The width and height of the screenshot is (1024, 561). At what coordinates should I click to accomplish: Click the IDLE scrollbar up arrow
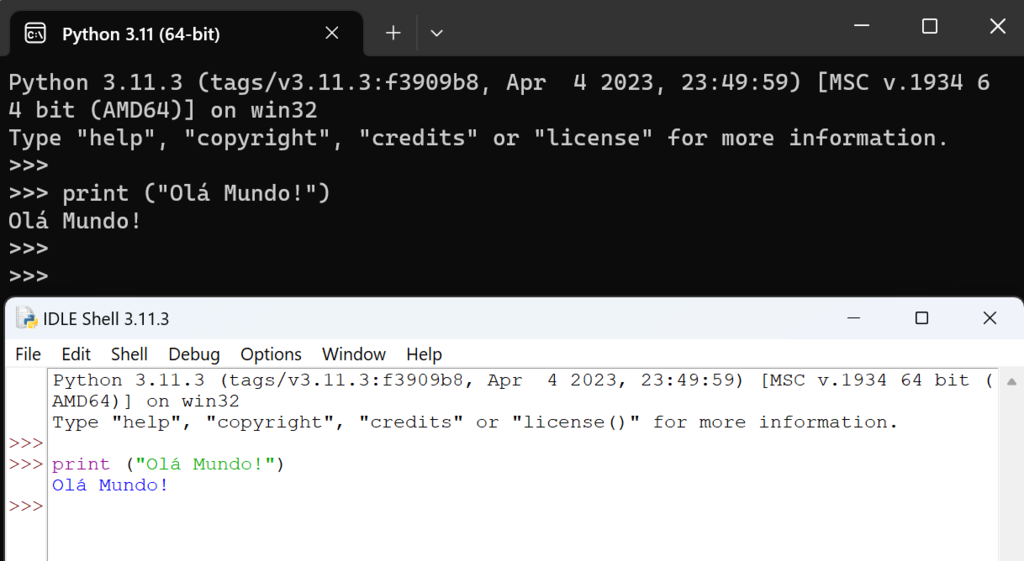[x=1012, y=382]
